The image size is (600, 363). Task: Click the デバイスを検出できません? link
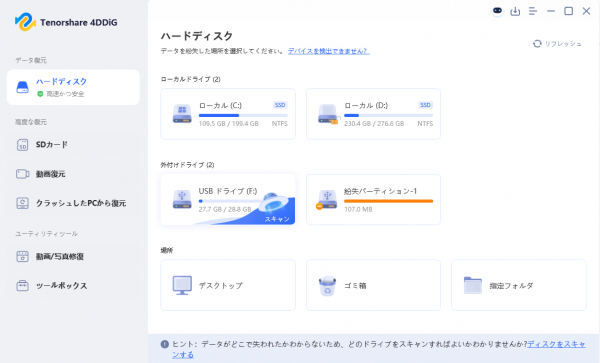328,51
